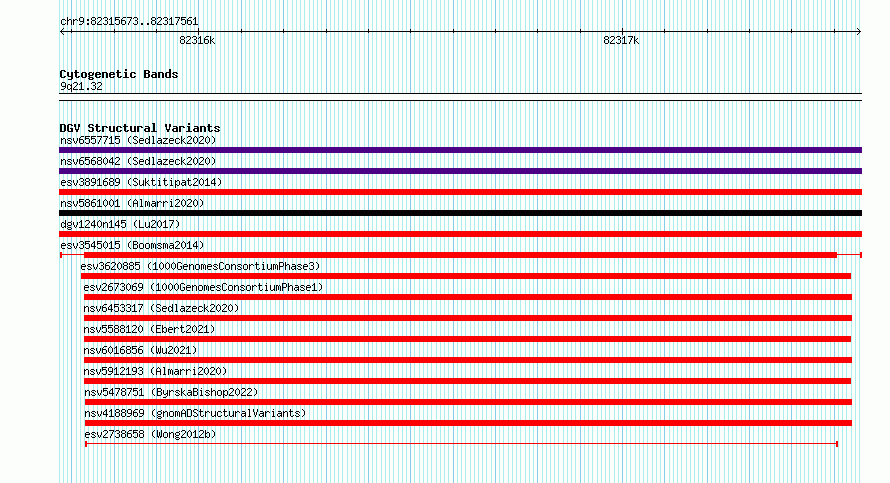890x483 pixels.
Task: Open variant nsv6568042 (Sedlazeck2020) label
Action: coord(138,161)
